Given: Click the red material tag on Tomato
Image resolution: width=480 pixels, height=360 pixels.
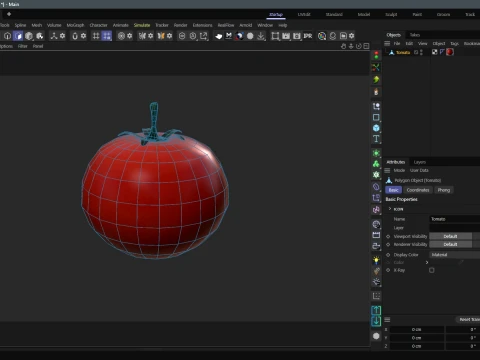Looking at the screenshot, I should click(x=450, y=52).
